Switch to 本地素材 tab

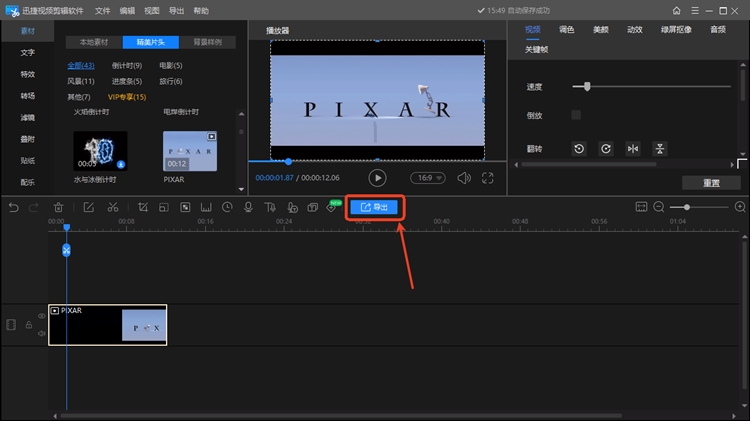[94, 42]
